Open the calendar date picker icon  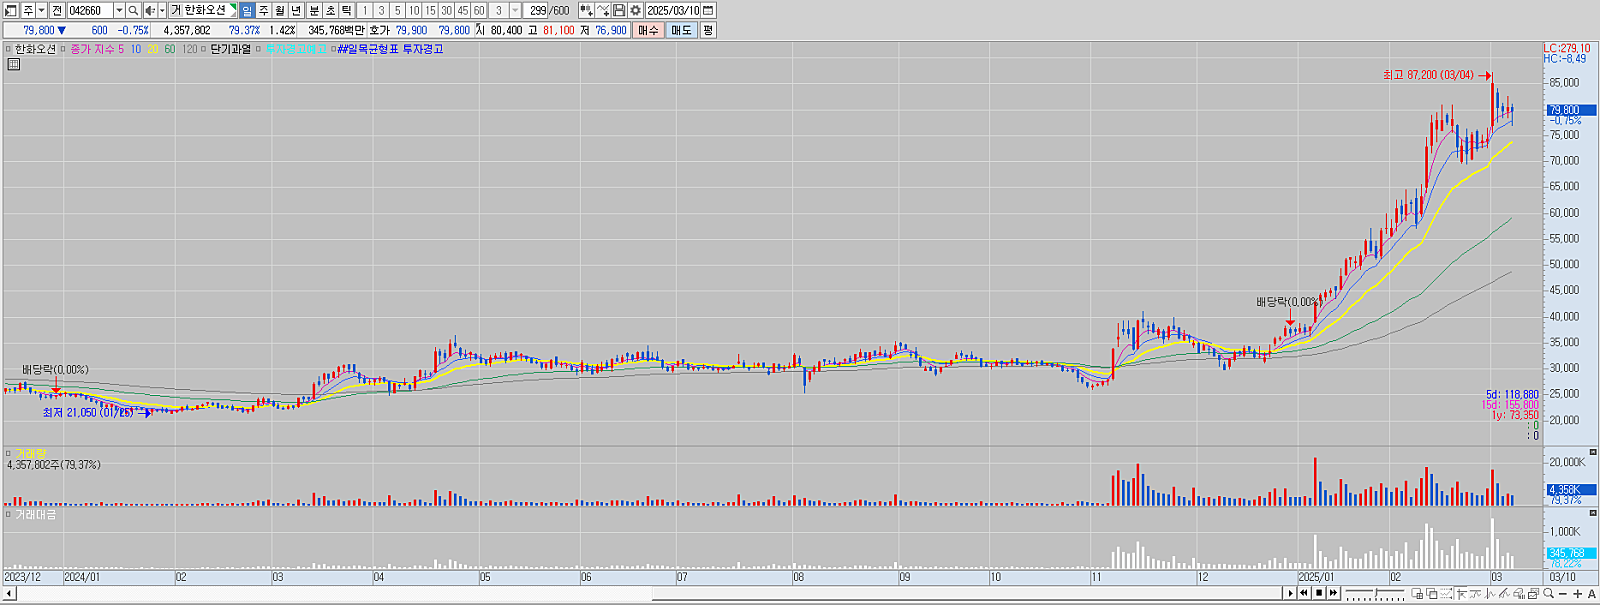708,10
